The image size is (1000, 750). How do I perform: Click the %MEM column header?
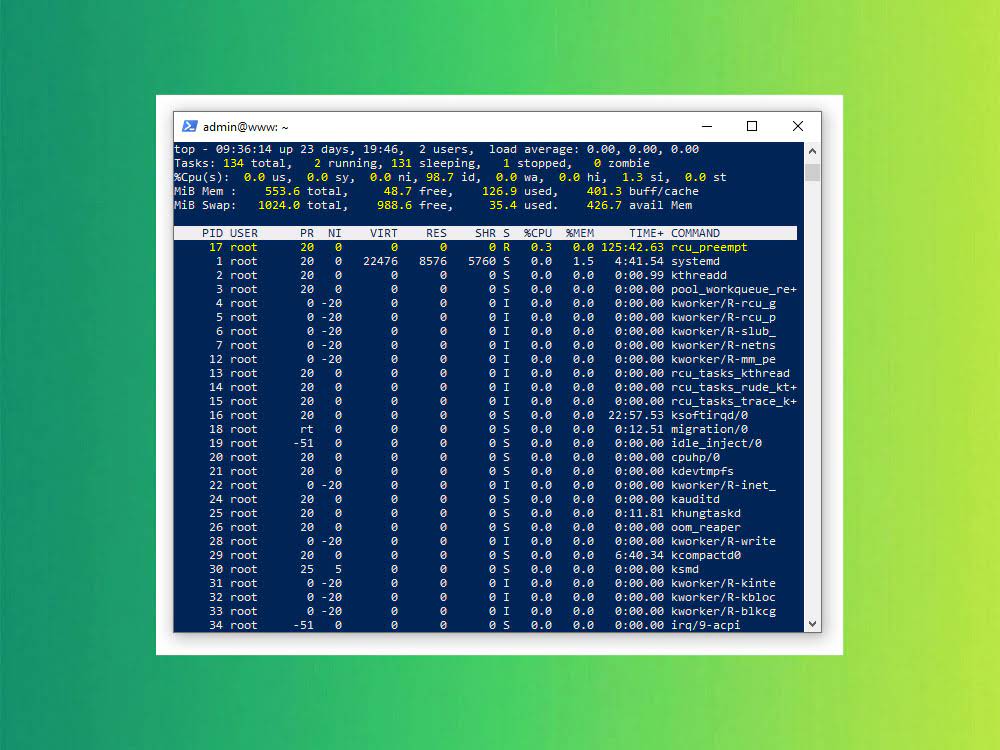pyautogui.click(x=580, y=233)
